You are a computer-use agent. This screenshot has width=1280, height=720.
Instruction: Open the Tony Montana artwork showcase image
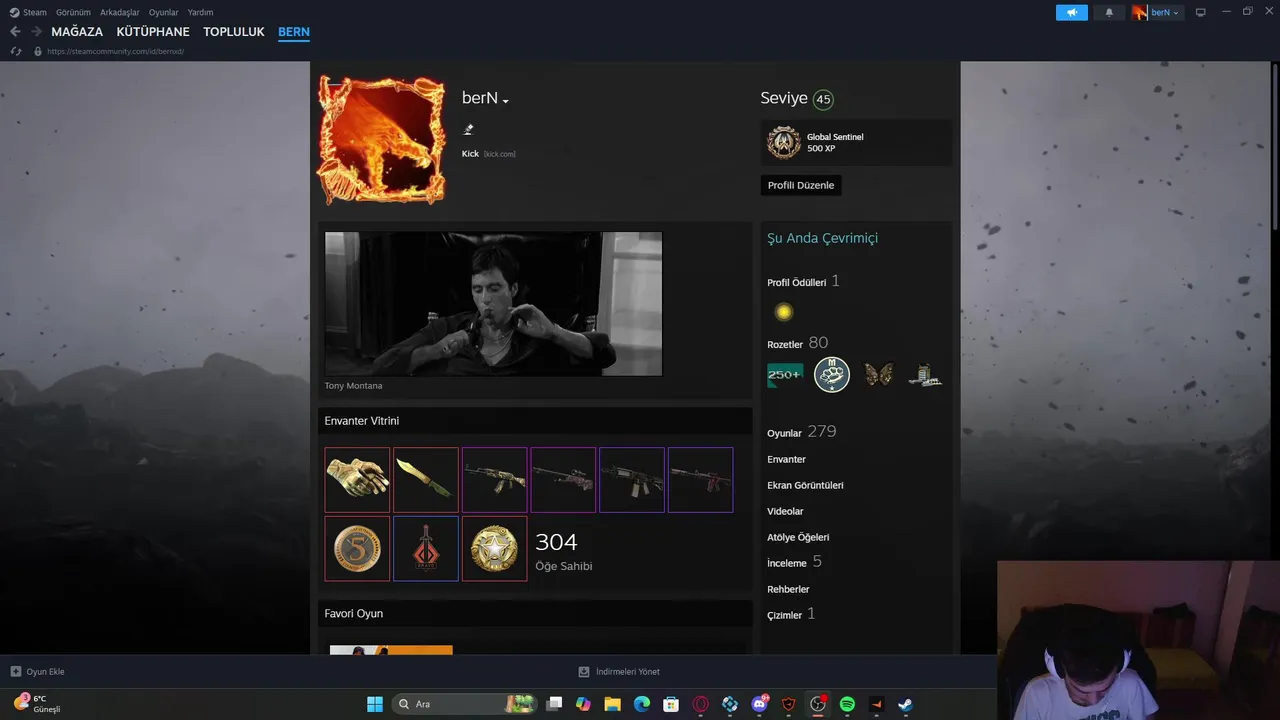[x=493, y=304]
